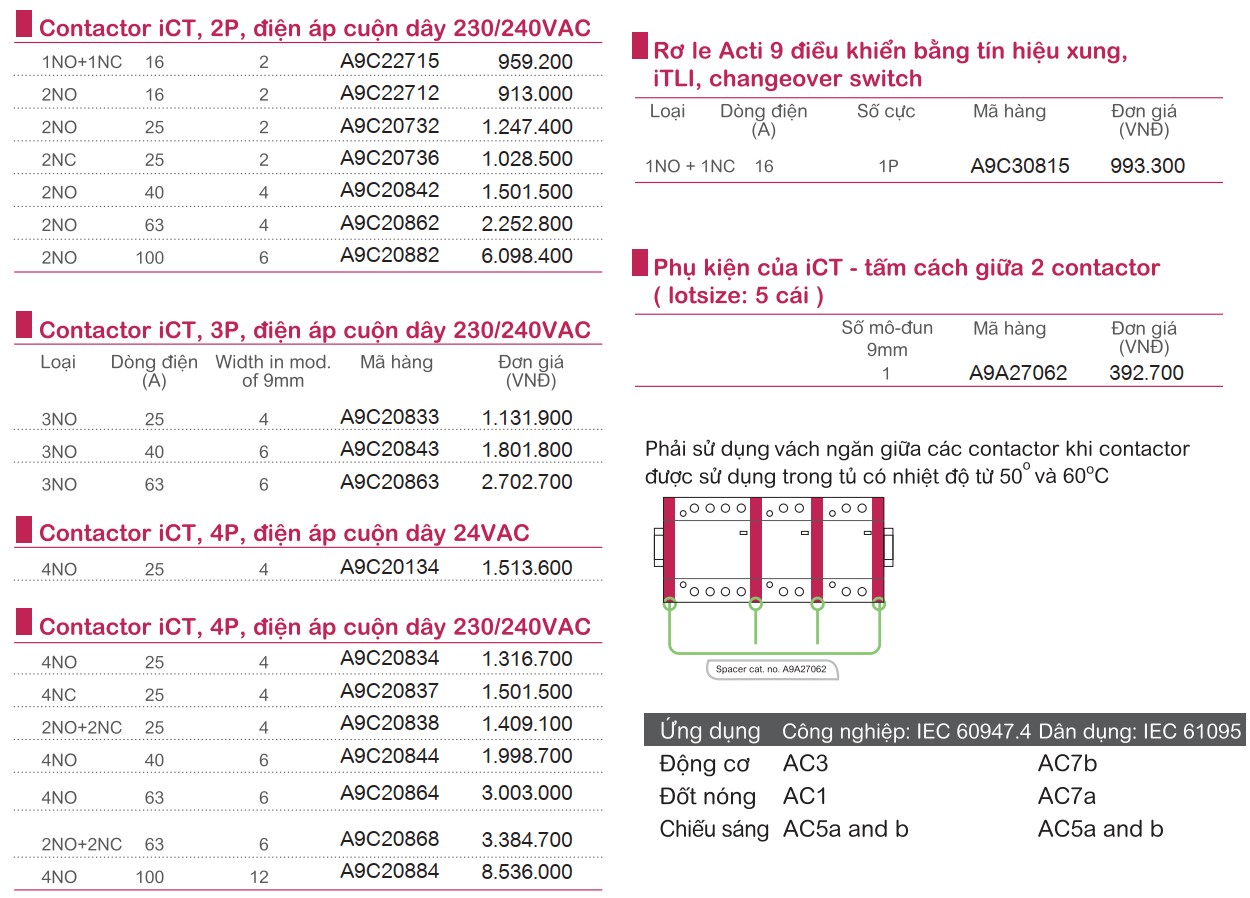Click 1P pole count cell
Screen dimensions: 1250x898
(888, 167)
